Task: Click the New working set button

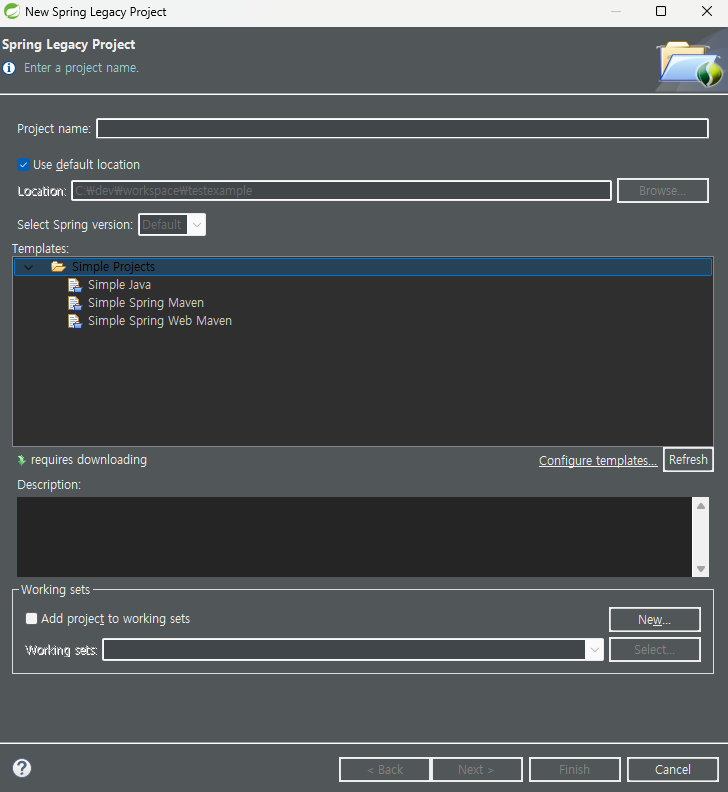Action: [655, 620]
